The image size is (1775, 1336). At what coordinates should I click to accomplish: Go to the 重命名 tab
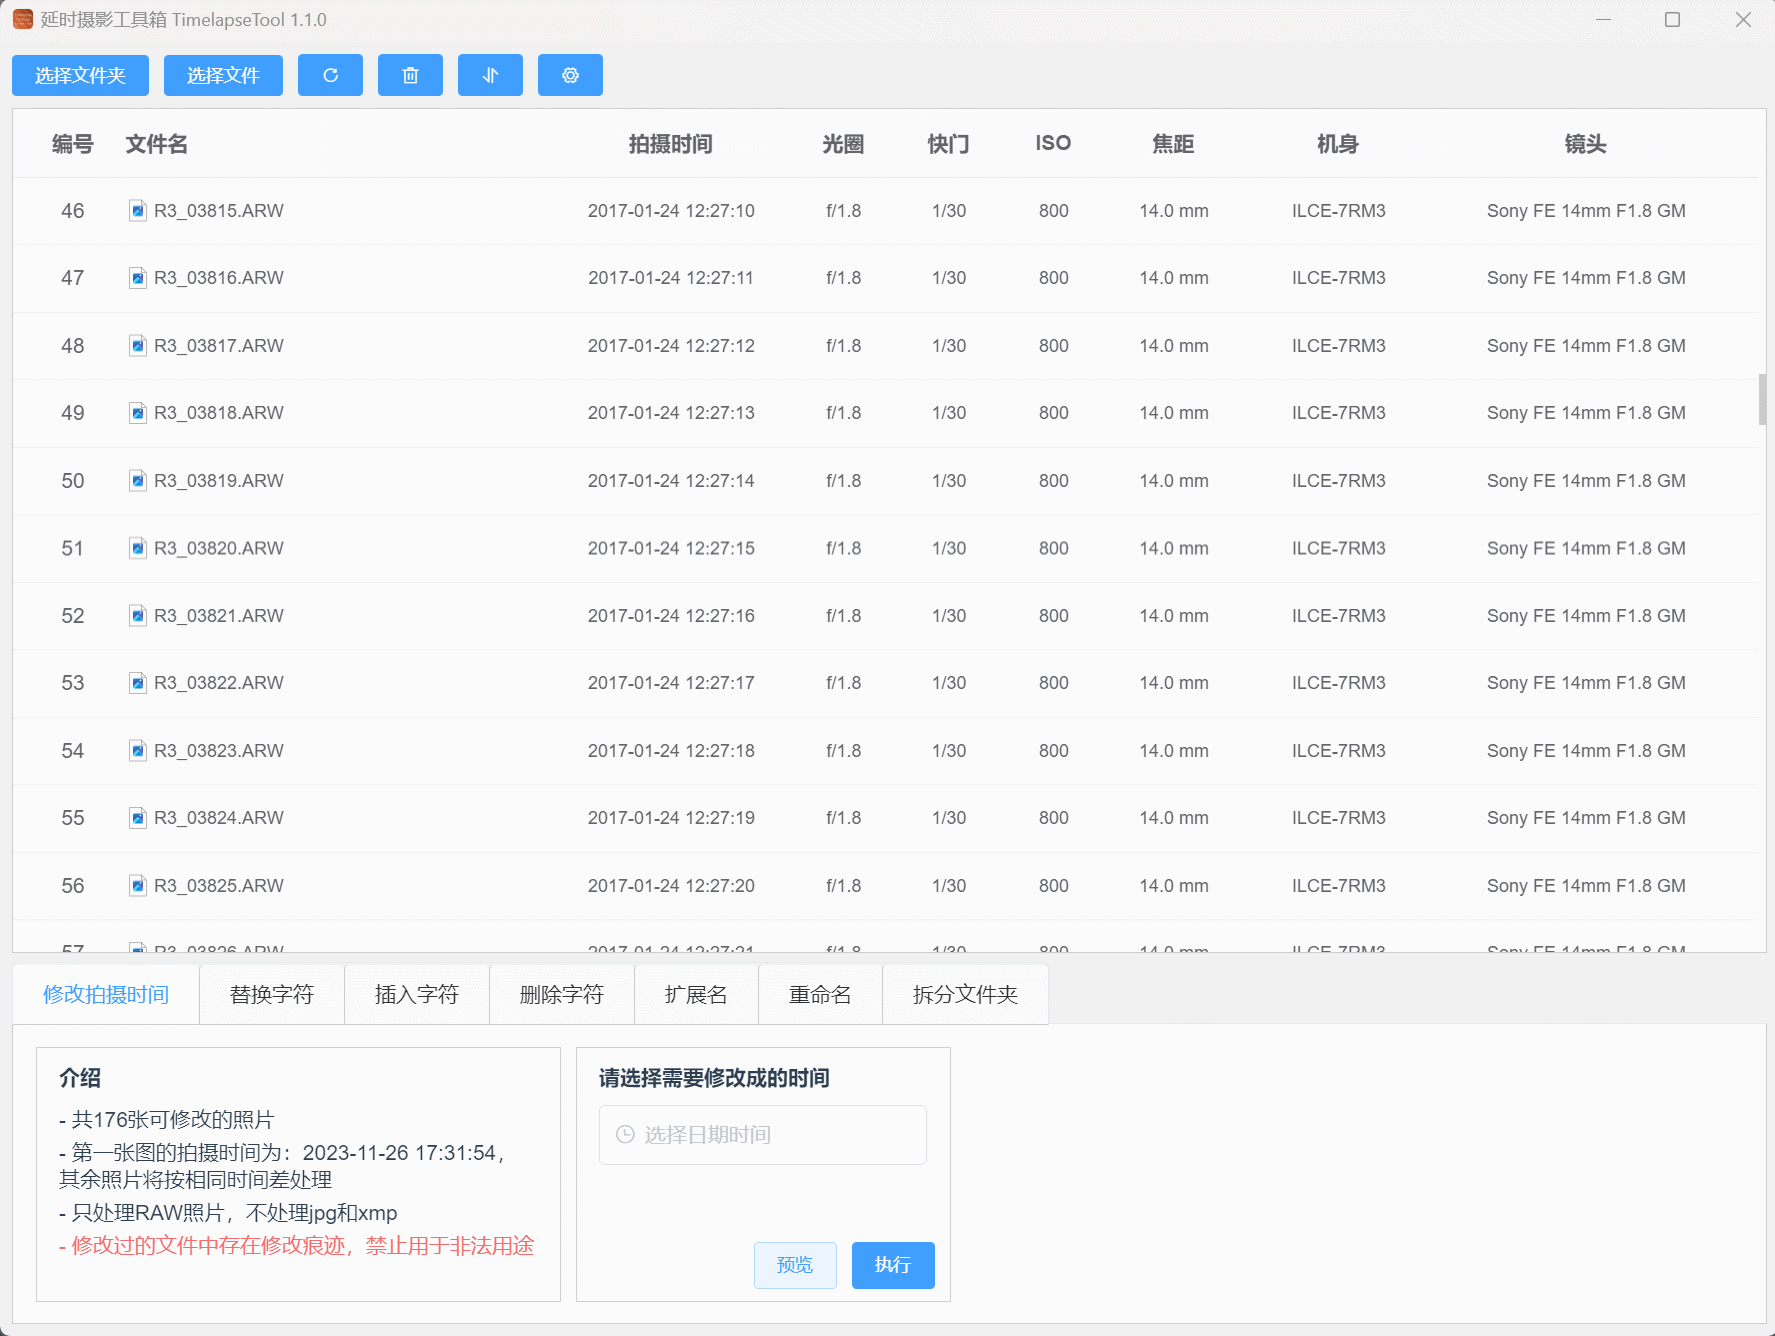coord(820,994)
